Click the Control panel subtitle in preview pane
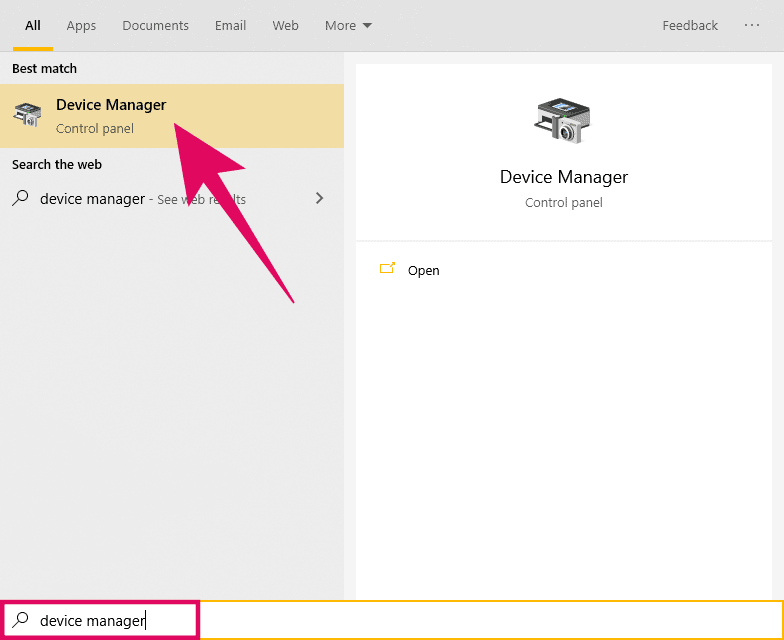 pos(564,202)
